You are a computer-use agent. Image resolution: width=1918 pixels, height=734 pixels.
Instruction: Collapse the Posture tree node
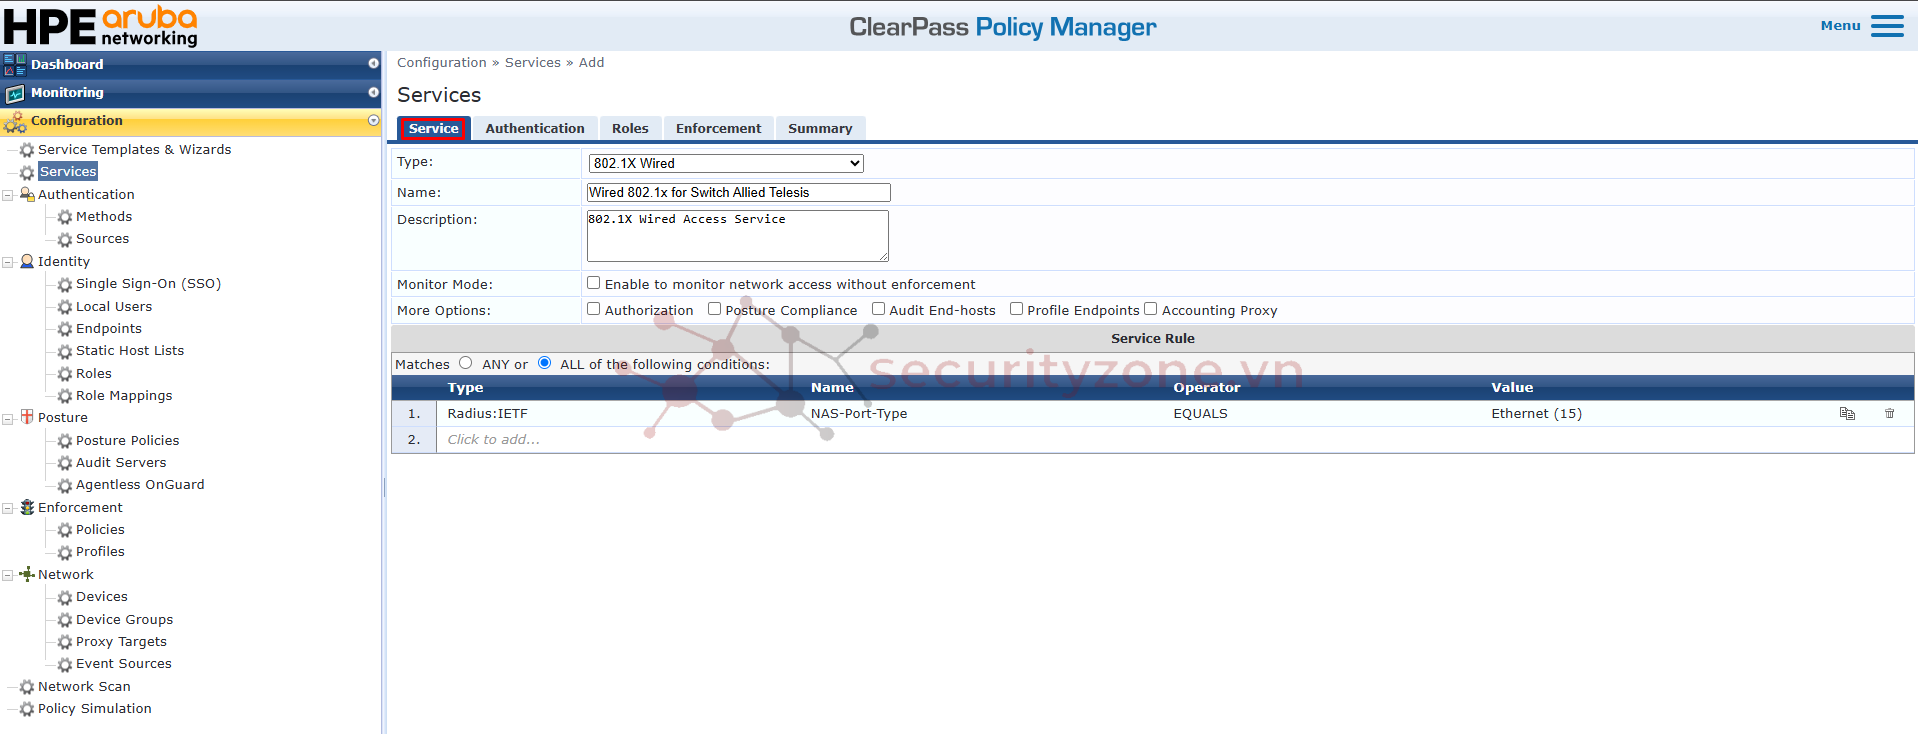[x=8, y=418]
